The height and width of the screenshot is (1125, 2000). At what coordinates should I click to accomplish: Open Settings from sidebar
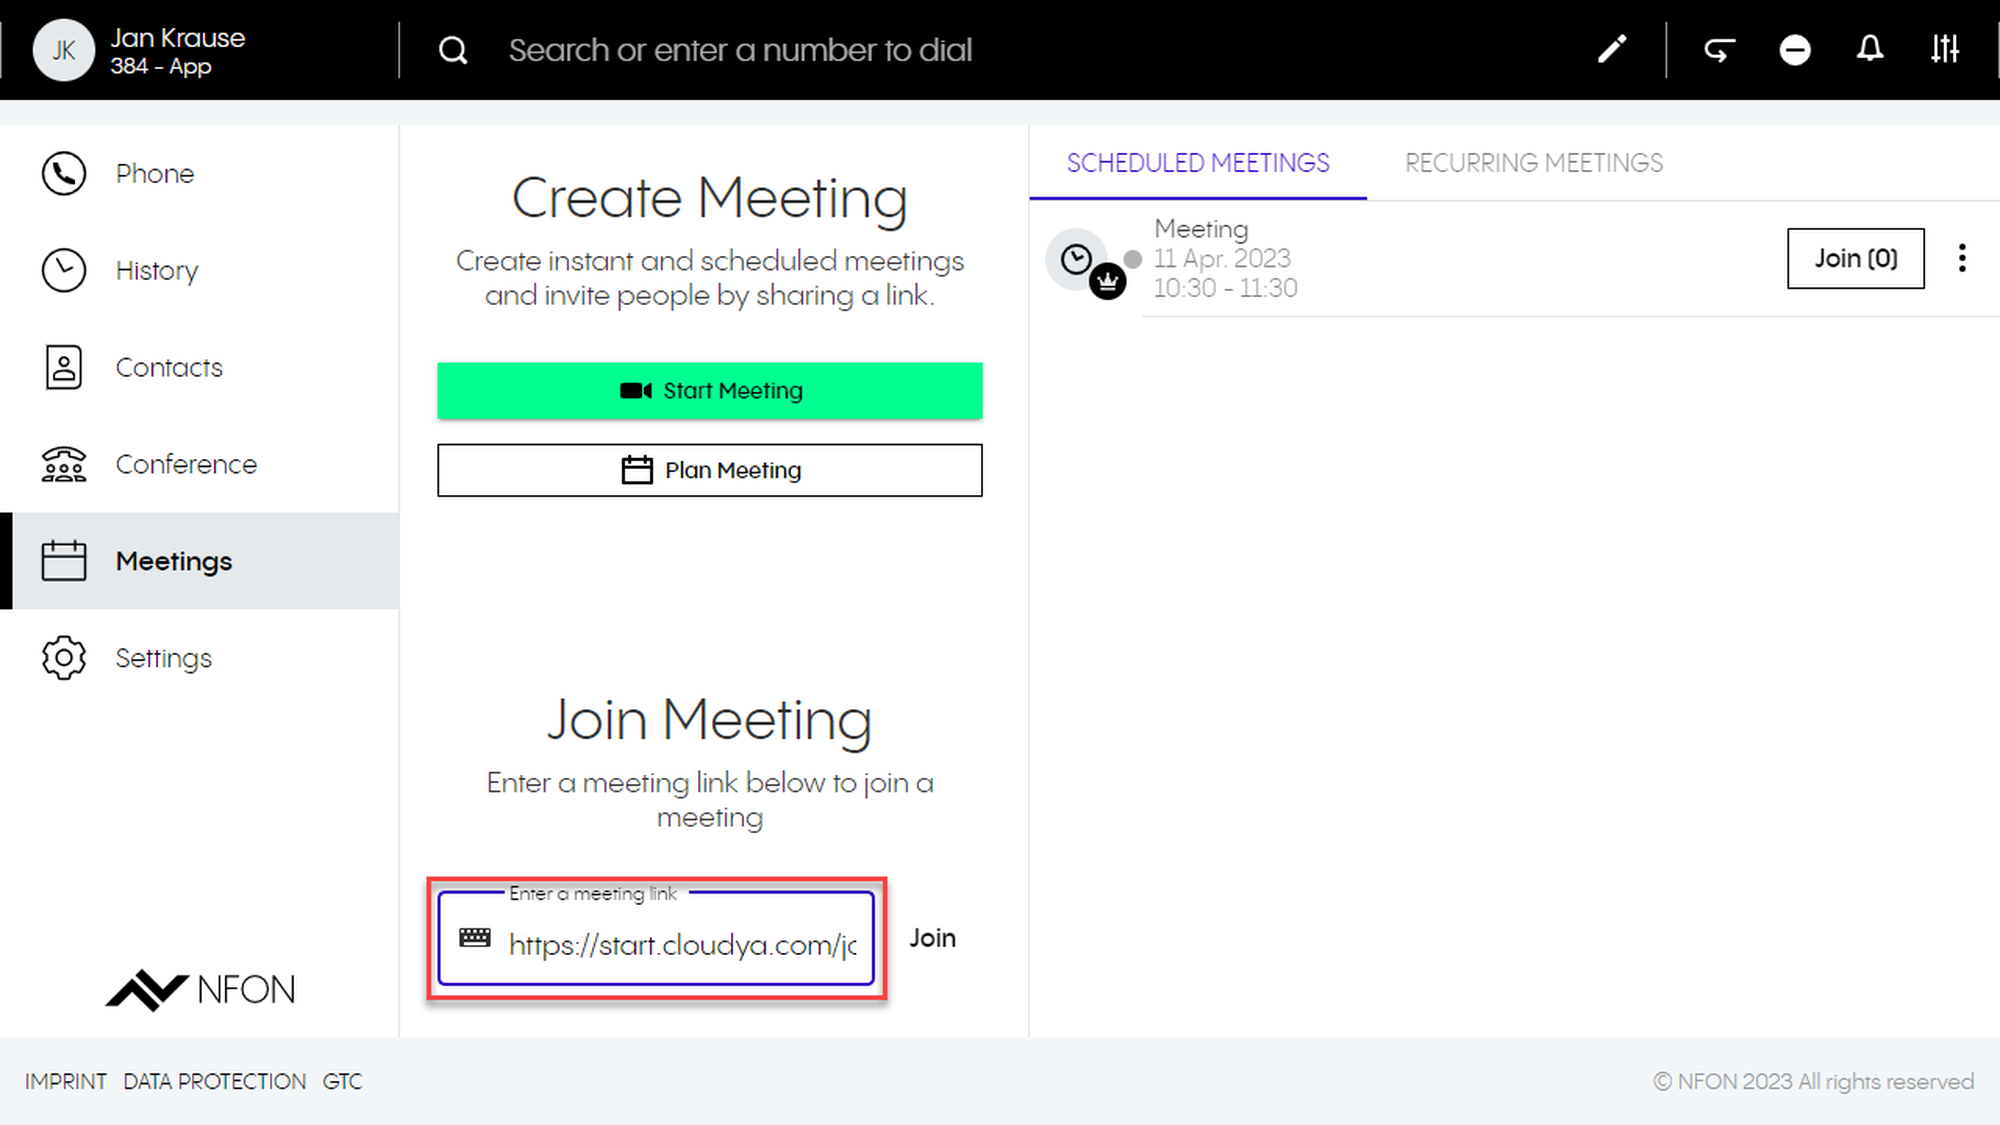pyautogui.click(x=163, y=658)
